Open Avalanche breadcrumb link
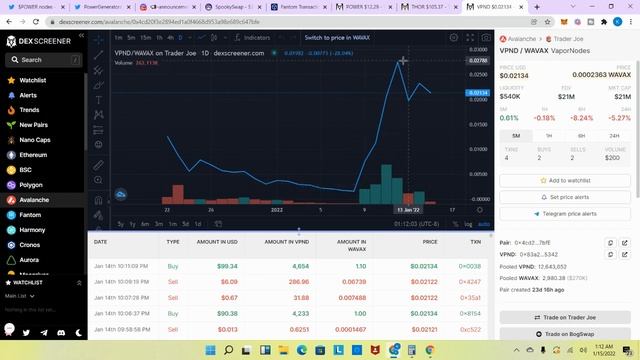640x360 pixels. pyautogui.click(x=518, y=39)
